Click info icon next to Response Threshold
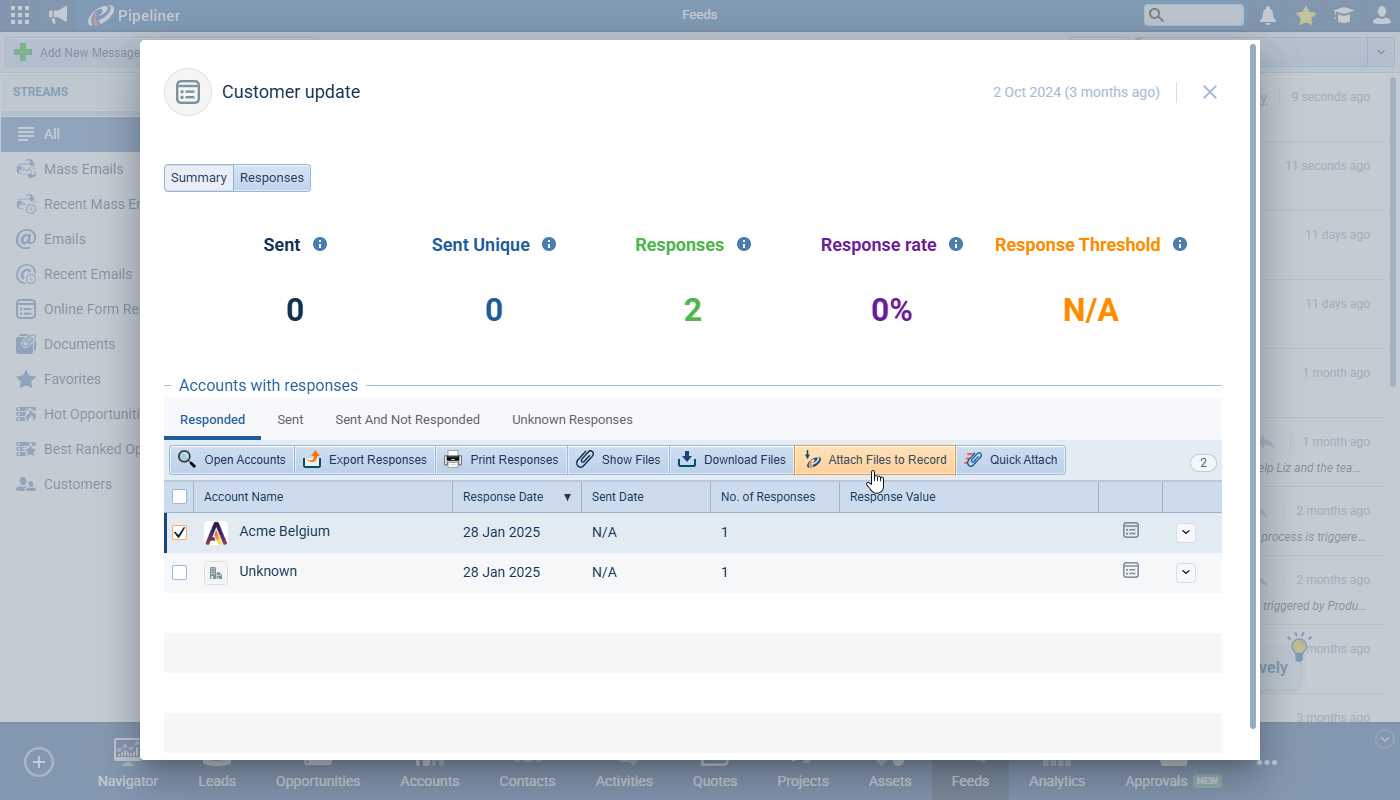The width and height of the screenshot is (1400, 800). pos(1180,244)
